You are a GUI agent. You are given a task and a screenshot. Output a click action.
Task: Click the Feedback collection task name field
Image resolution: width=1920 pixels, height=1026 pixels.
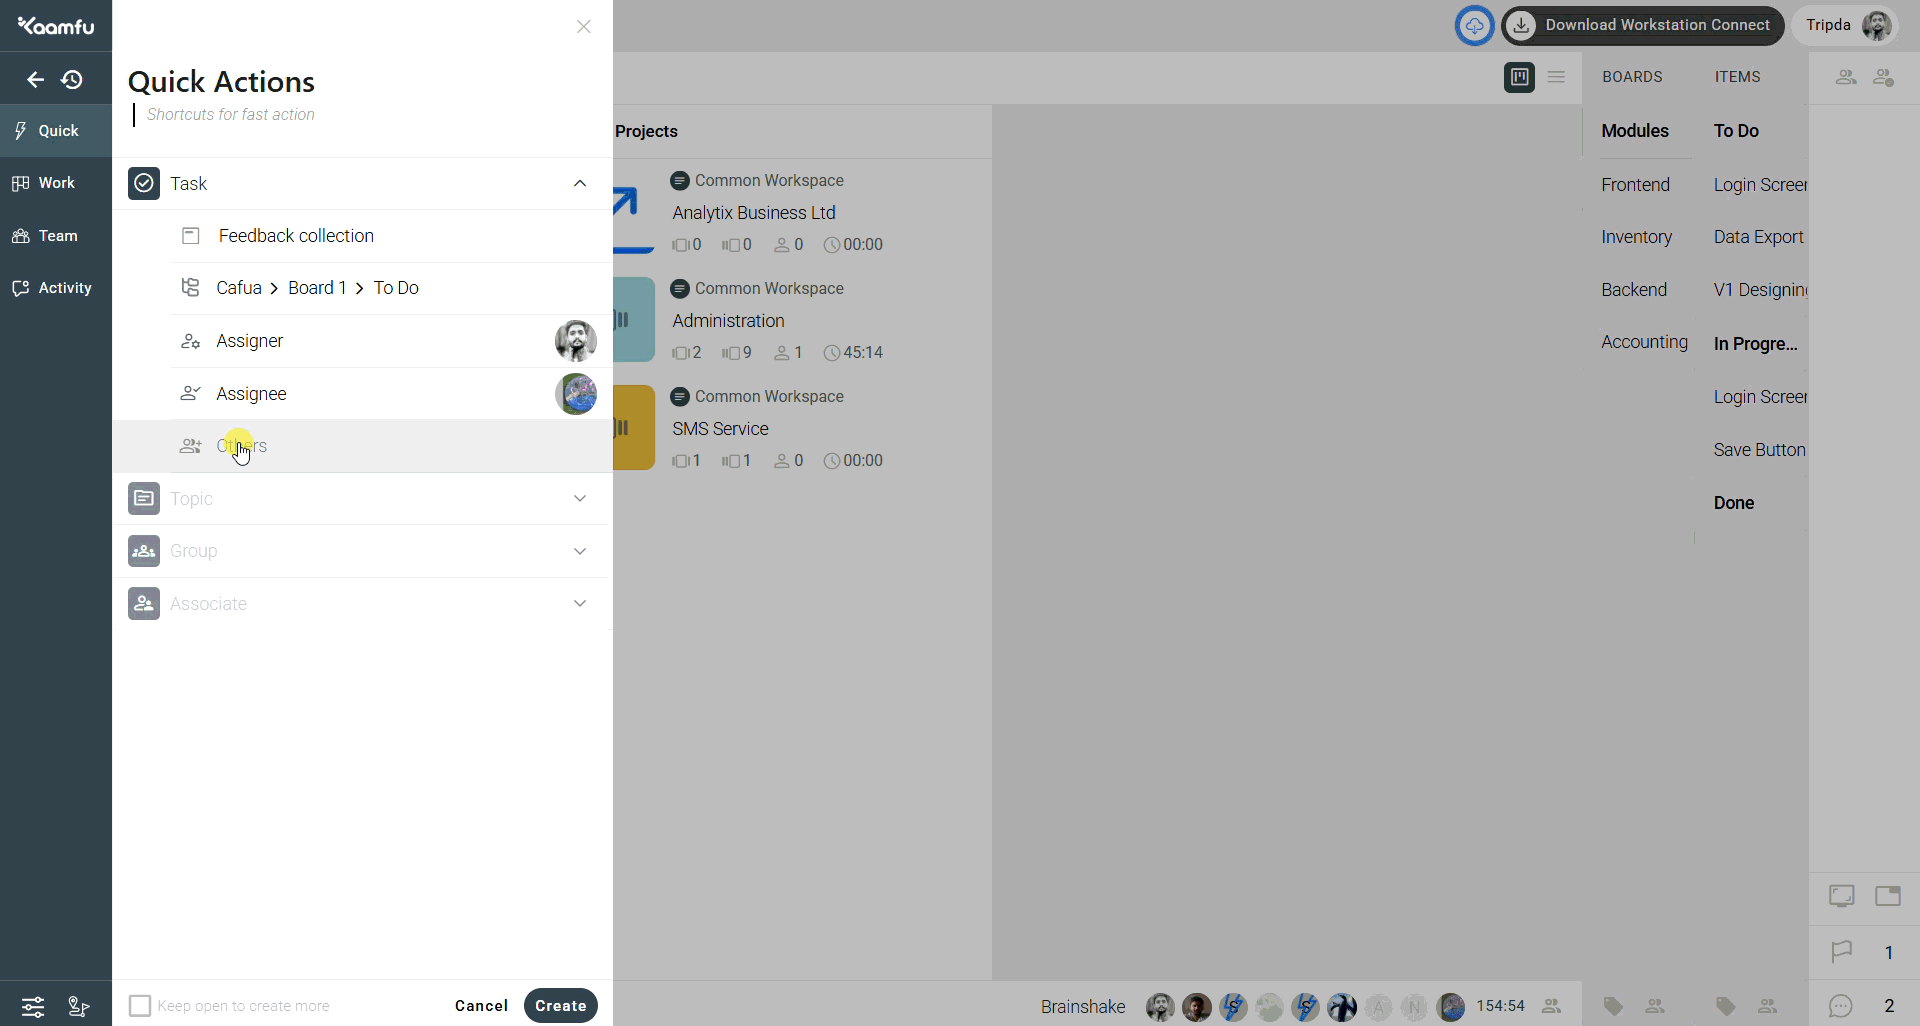tap(296, 236)
